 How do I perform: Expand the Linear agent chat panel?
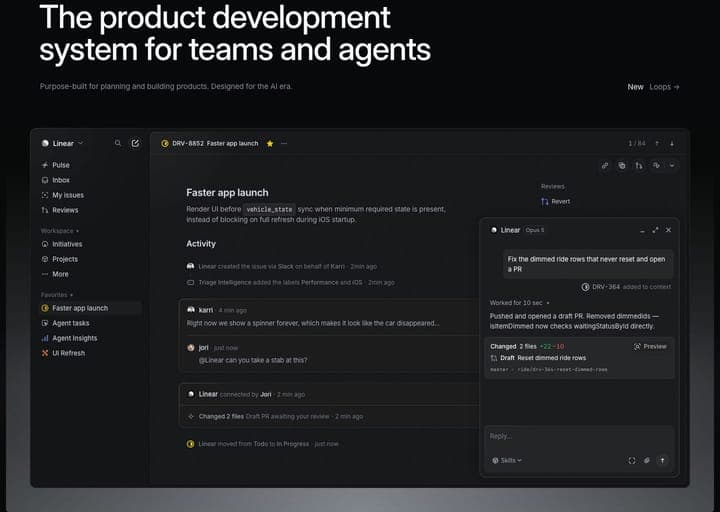pos(655,230)
